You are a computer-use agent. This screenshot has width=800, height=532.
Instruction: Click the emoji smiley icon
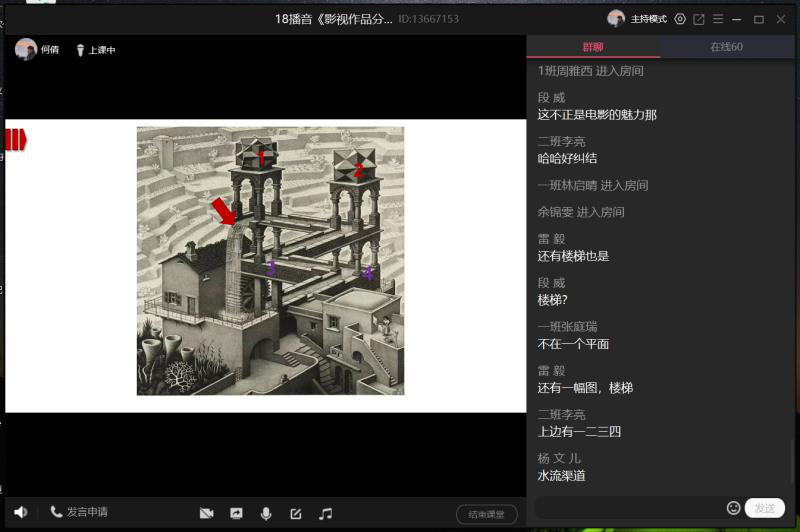733,508
